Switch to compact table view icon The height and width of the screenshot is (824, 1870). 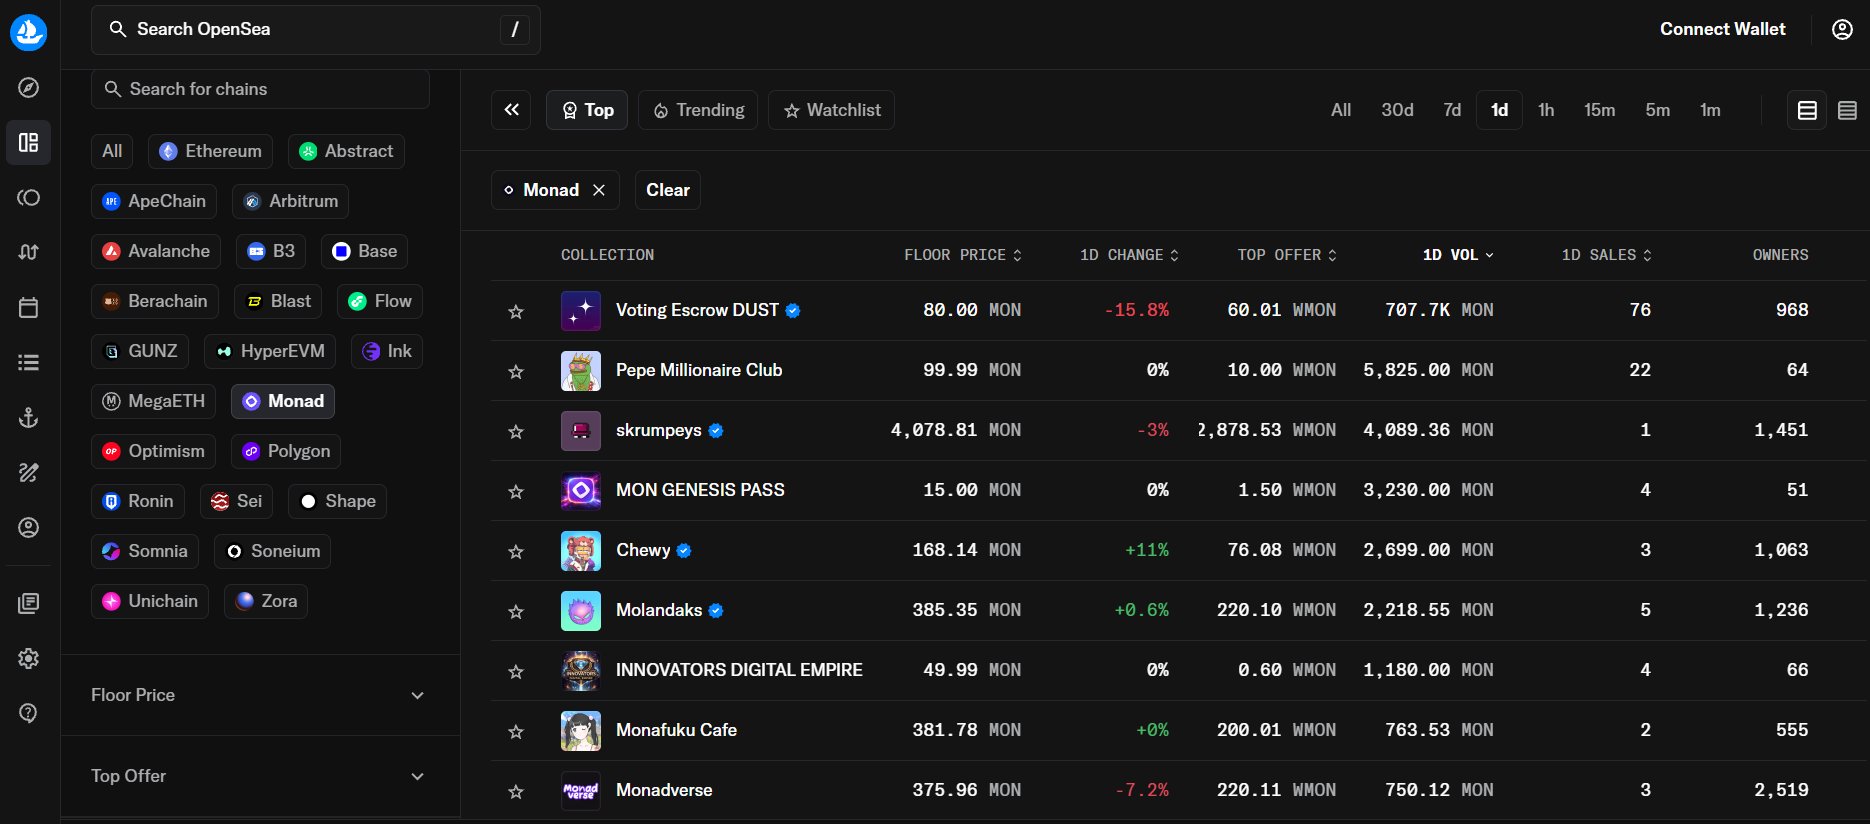click(x=1847, y=110)
